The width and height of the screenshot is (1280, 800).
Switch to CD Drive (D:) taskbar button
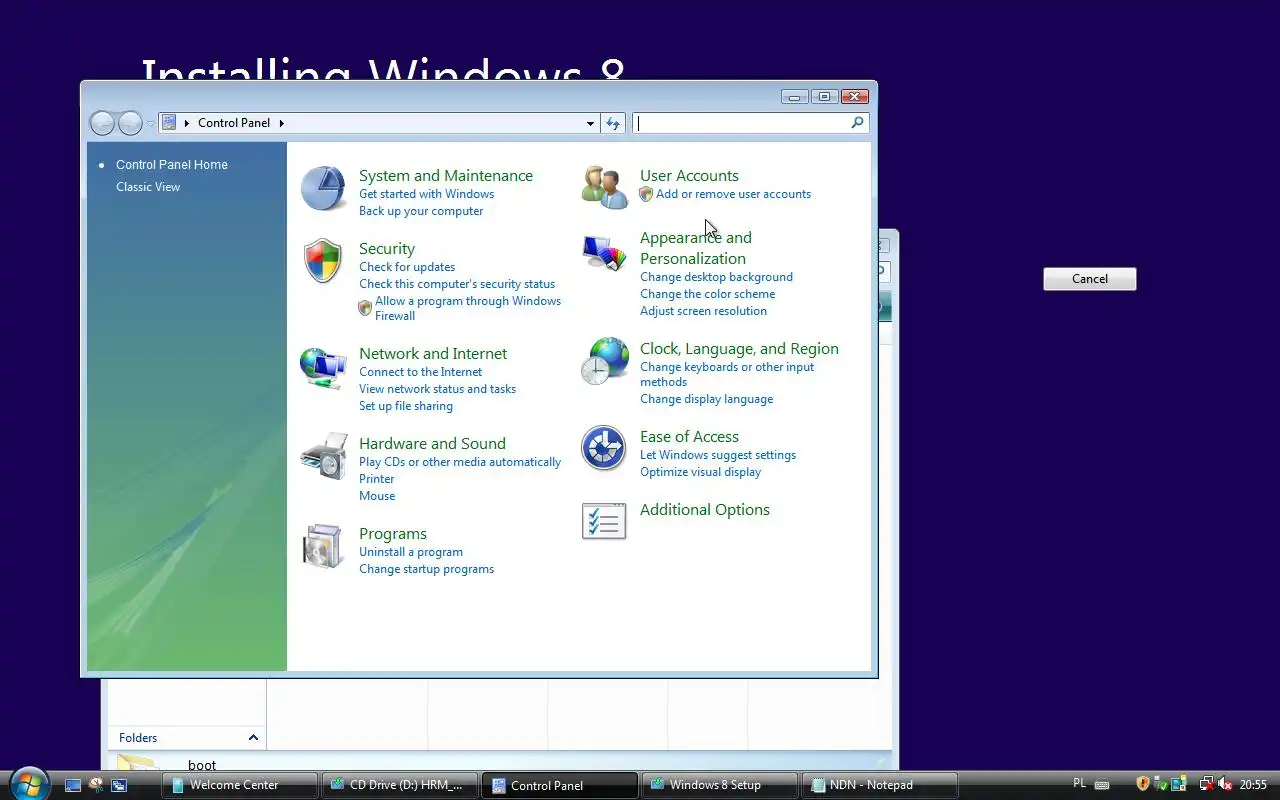399,785
